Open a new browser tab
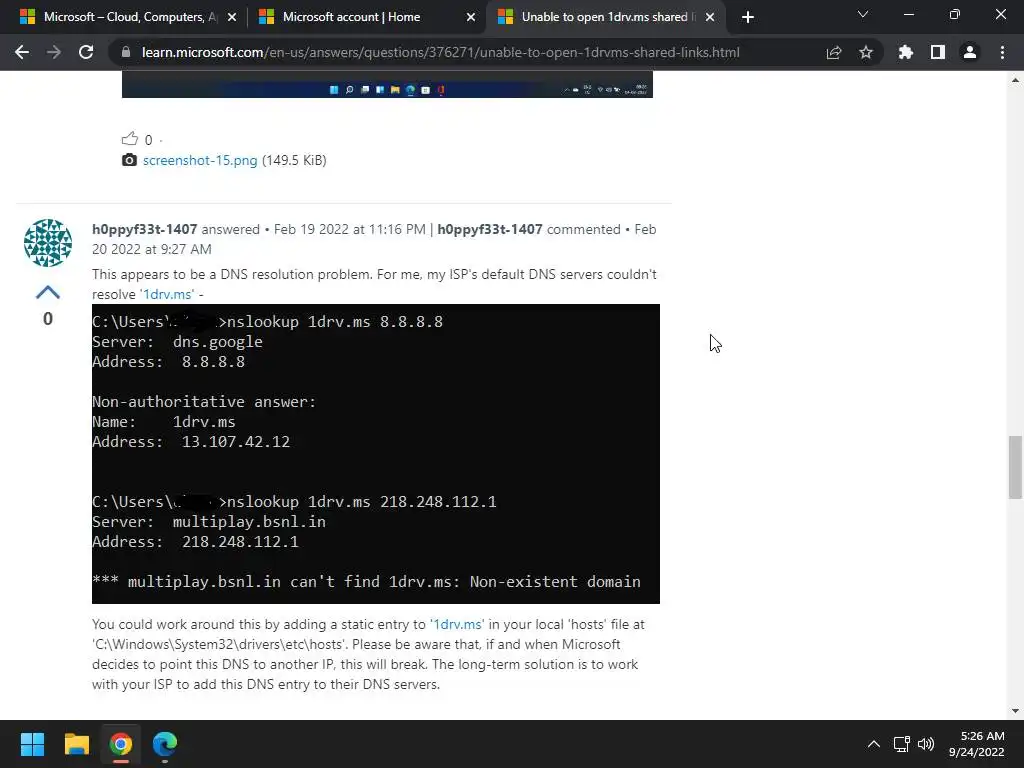Viewport: 1024px width, 768px height. coord(748,17)
